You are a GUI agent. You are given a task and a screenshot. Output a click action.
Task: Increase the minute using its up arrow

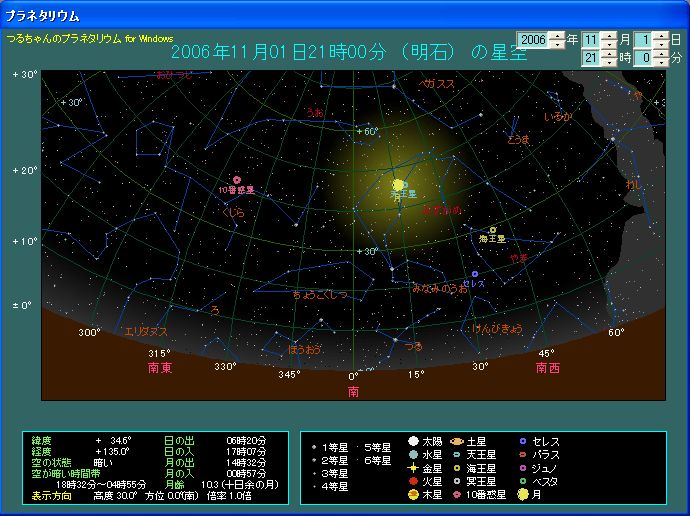(x=661, y=54)
